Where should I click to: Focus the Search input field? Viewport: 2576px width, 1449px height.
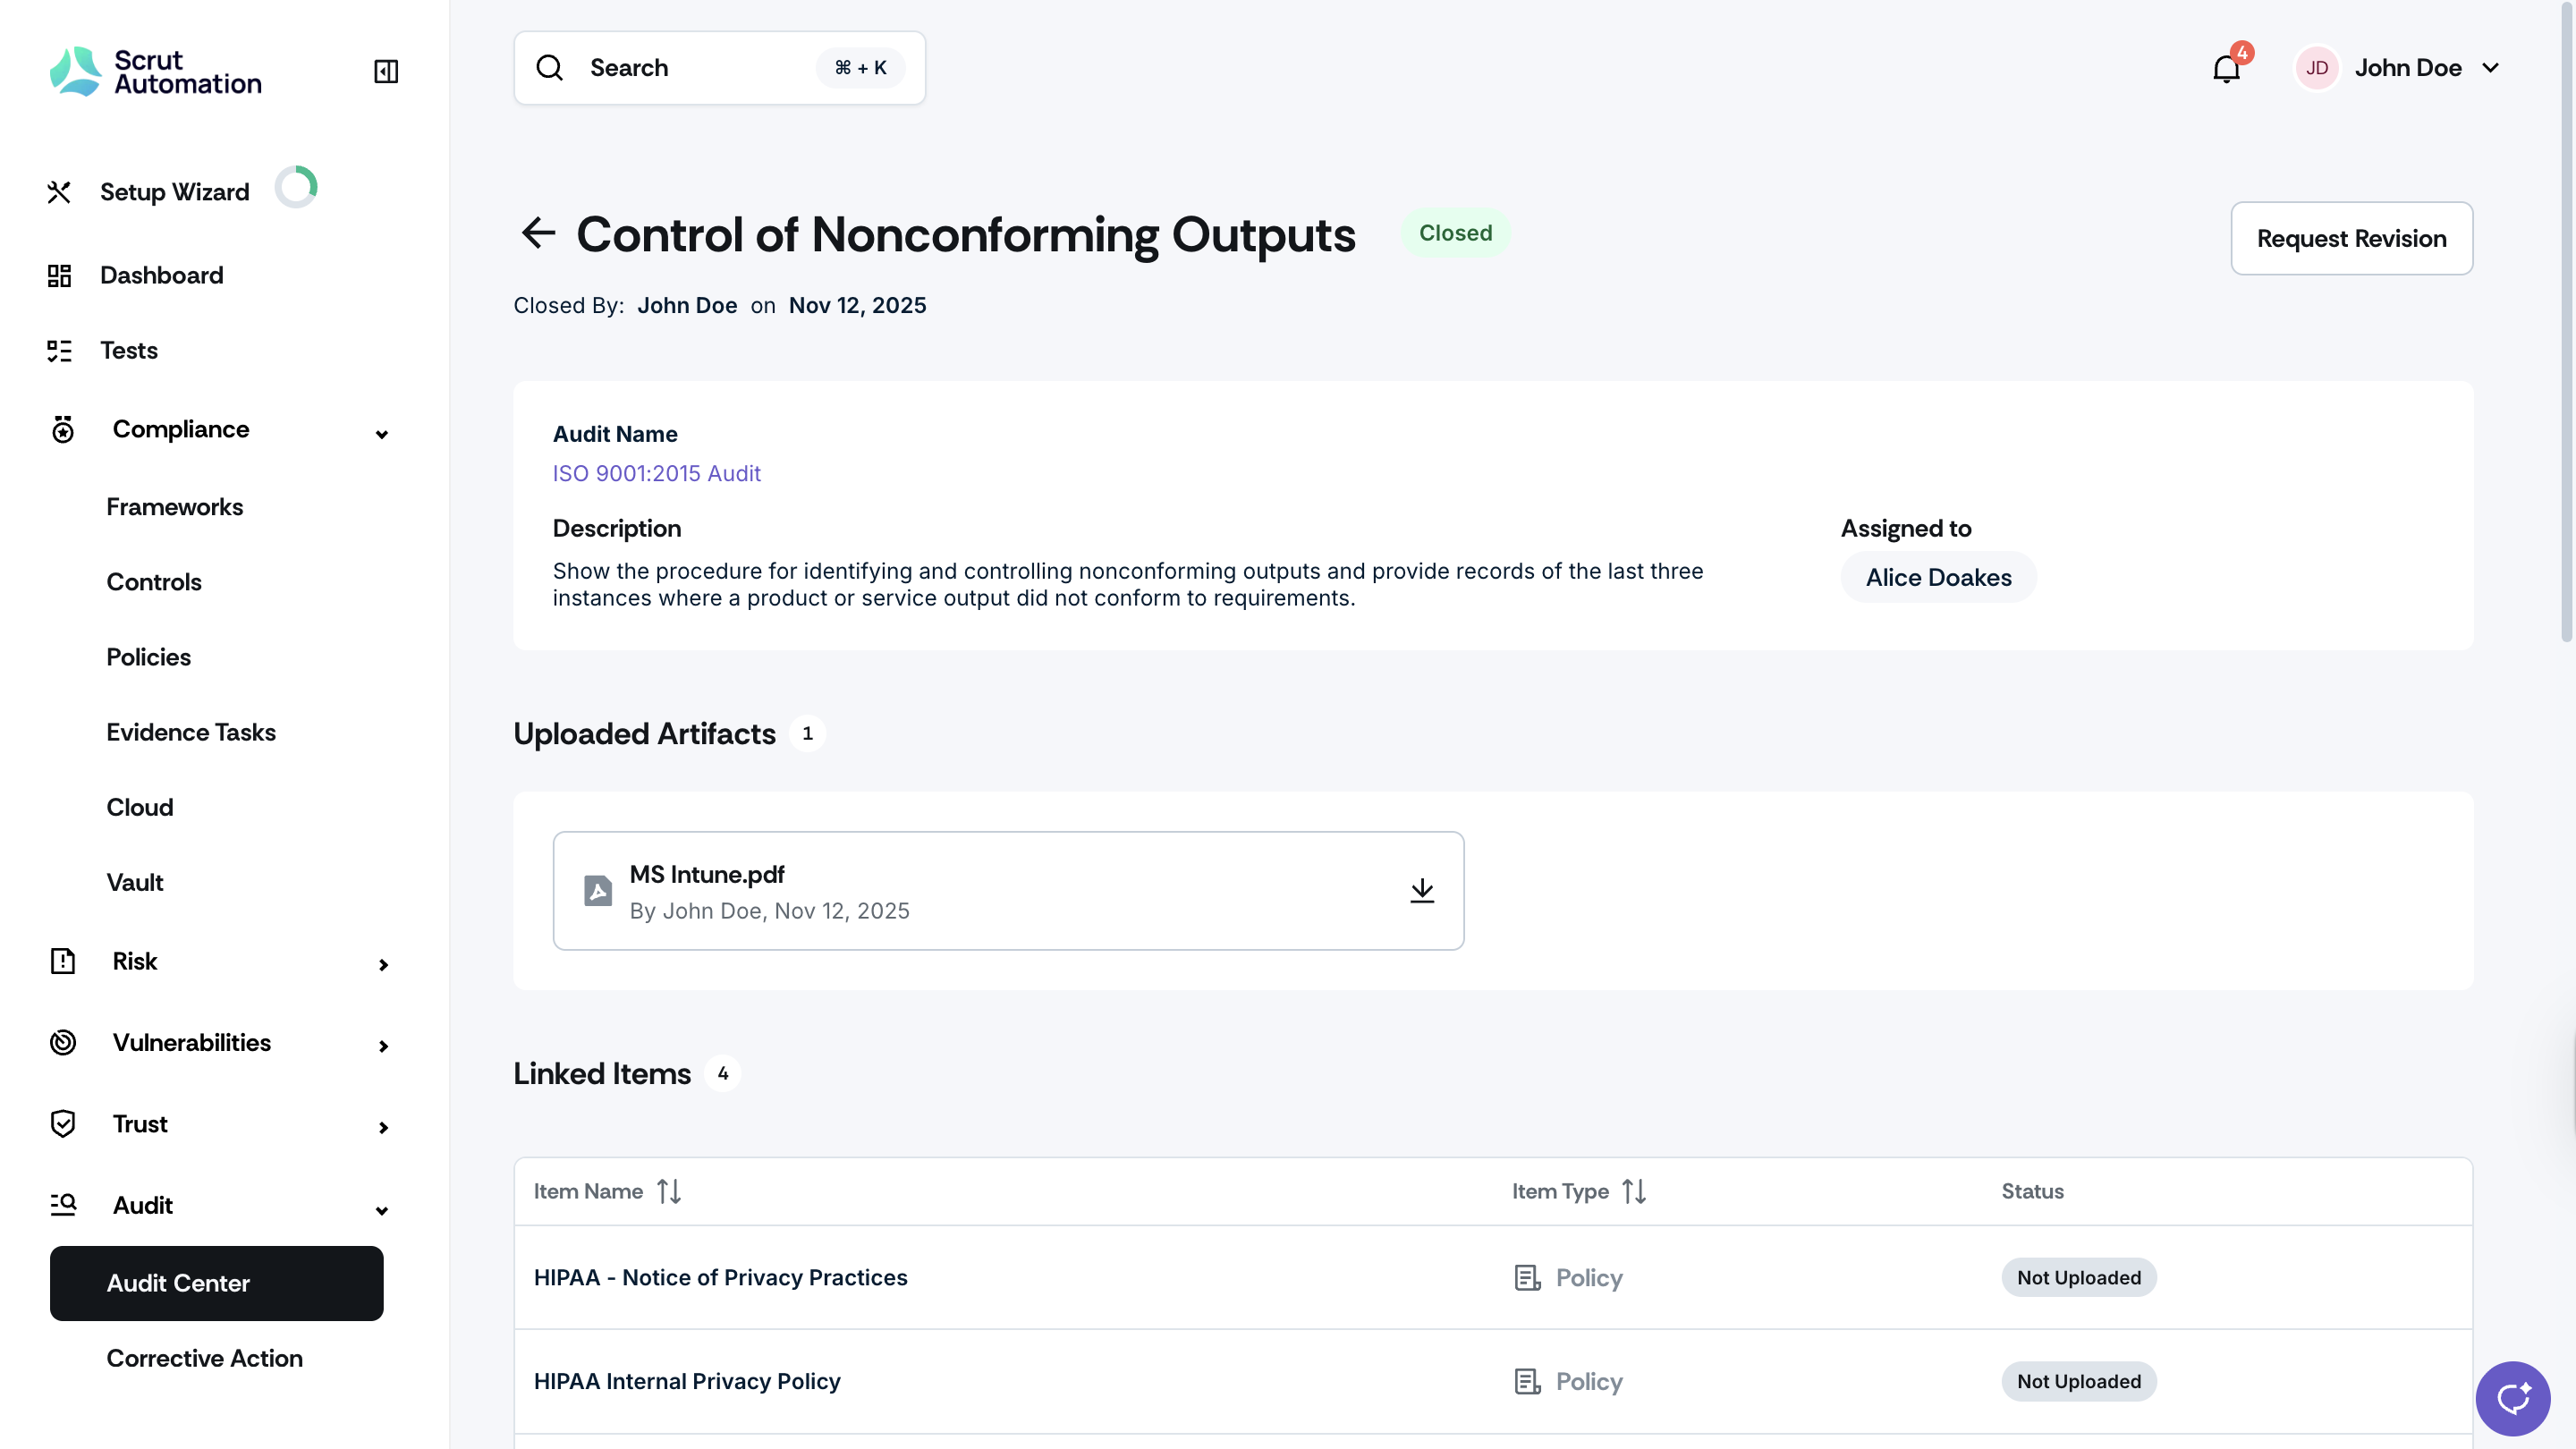click(720, 68)
